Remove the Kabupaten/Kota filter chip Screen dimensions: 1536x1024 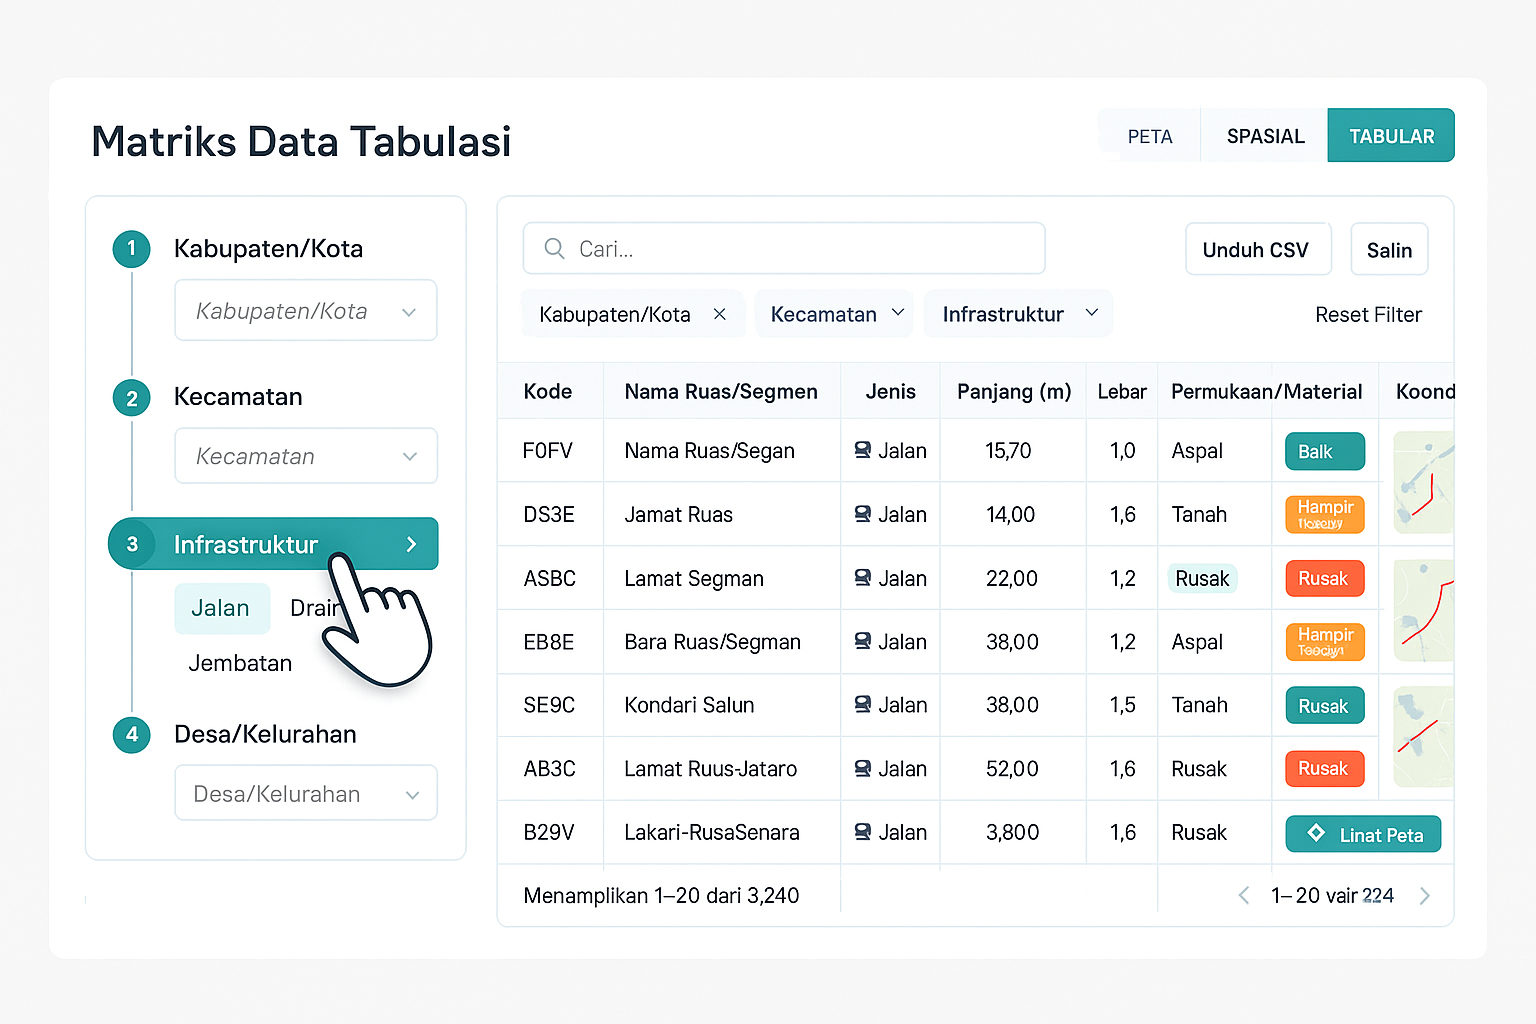pyautogui.click(x=719, y=314)
